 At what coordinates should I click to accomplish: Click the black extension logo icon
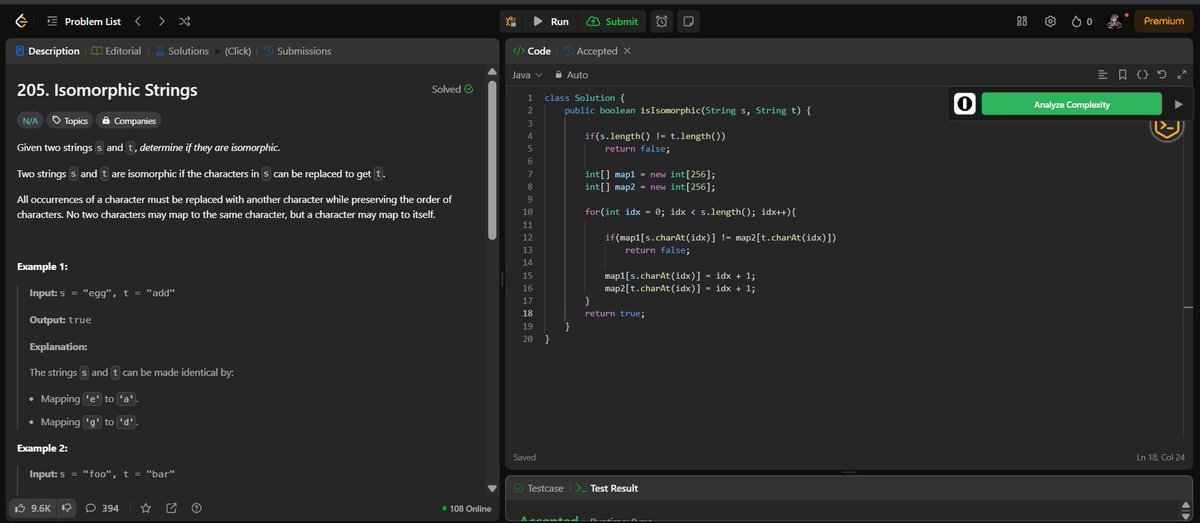pos(964,104)
